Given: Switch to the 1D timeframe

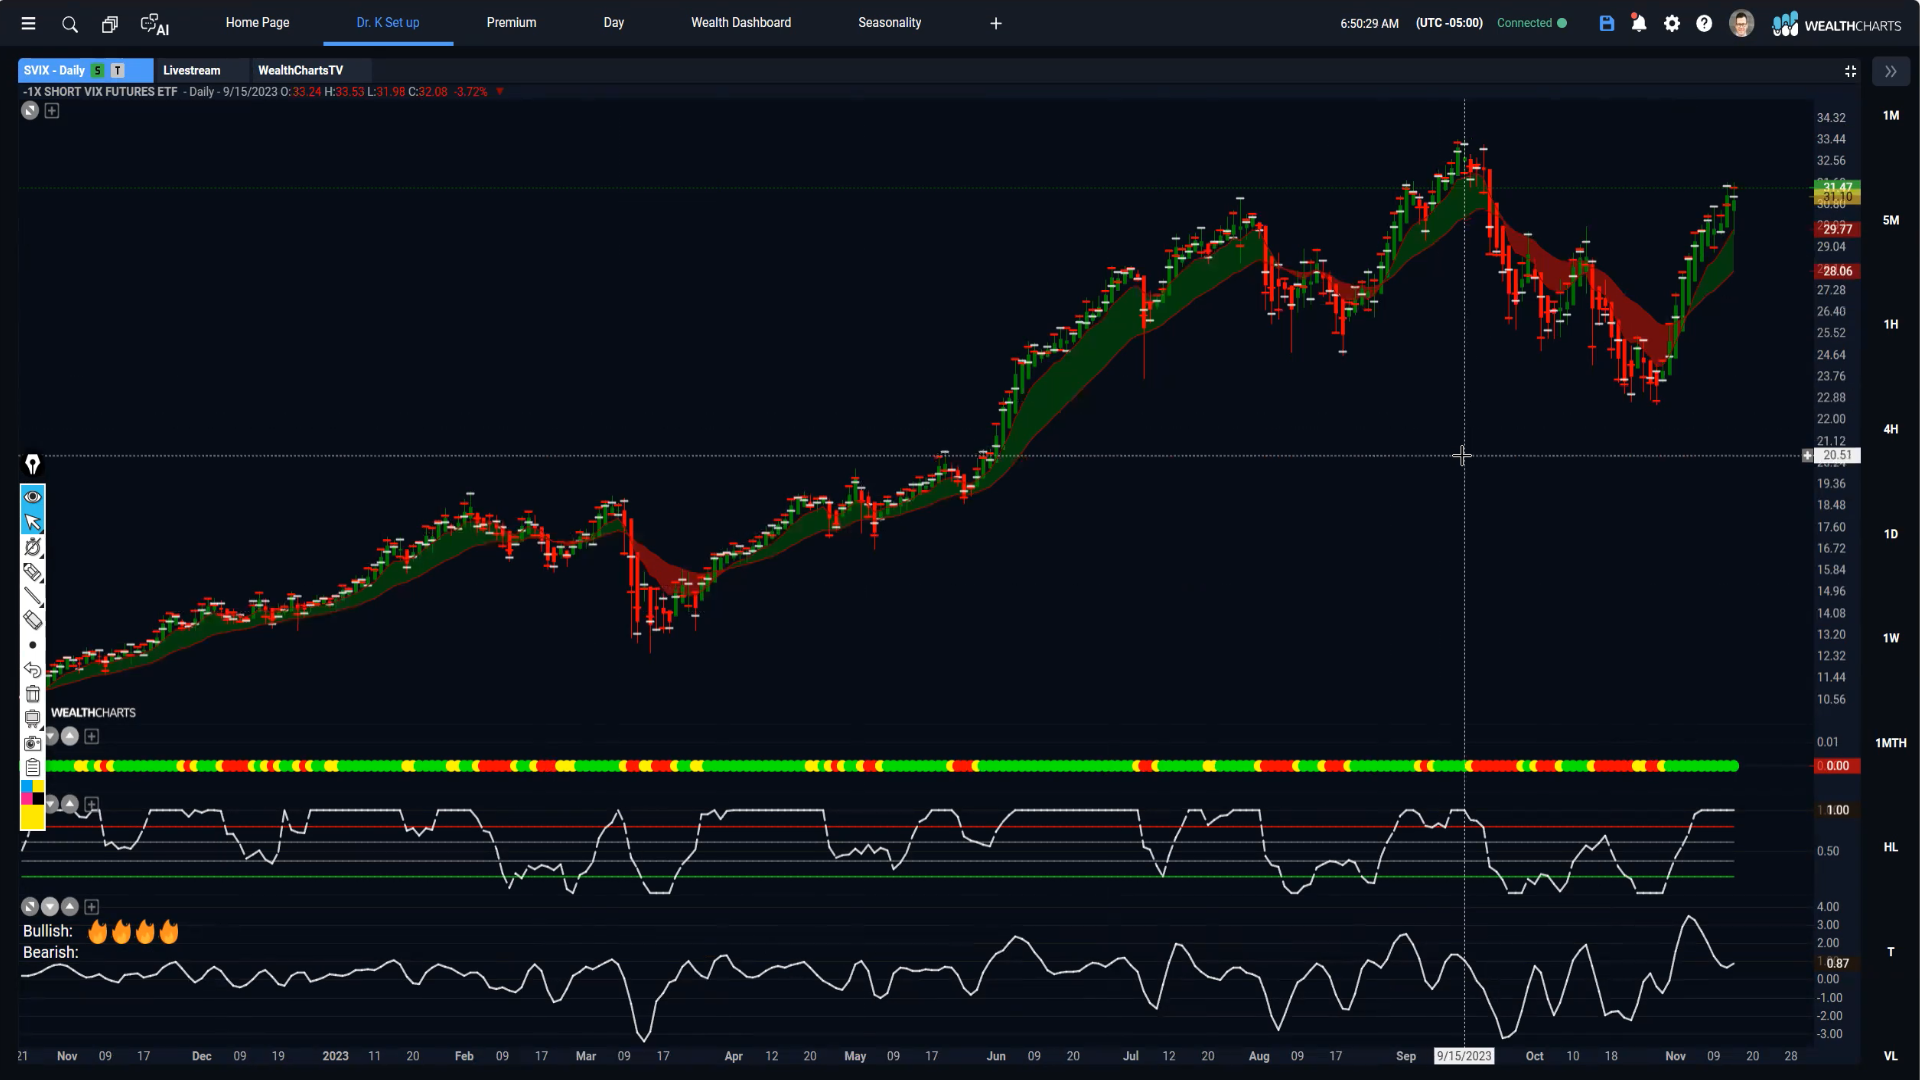Looking at the screenshot, I should tap(1891, 534).
